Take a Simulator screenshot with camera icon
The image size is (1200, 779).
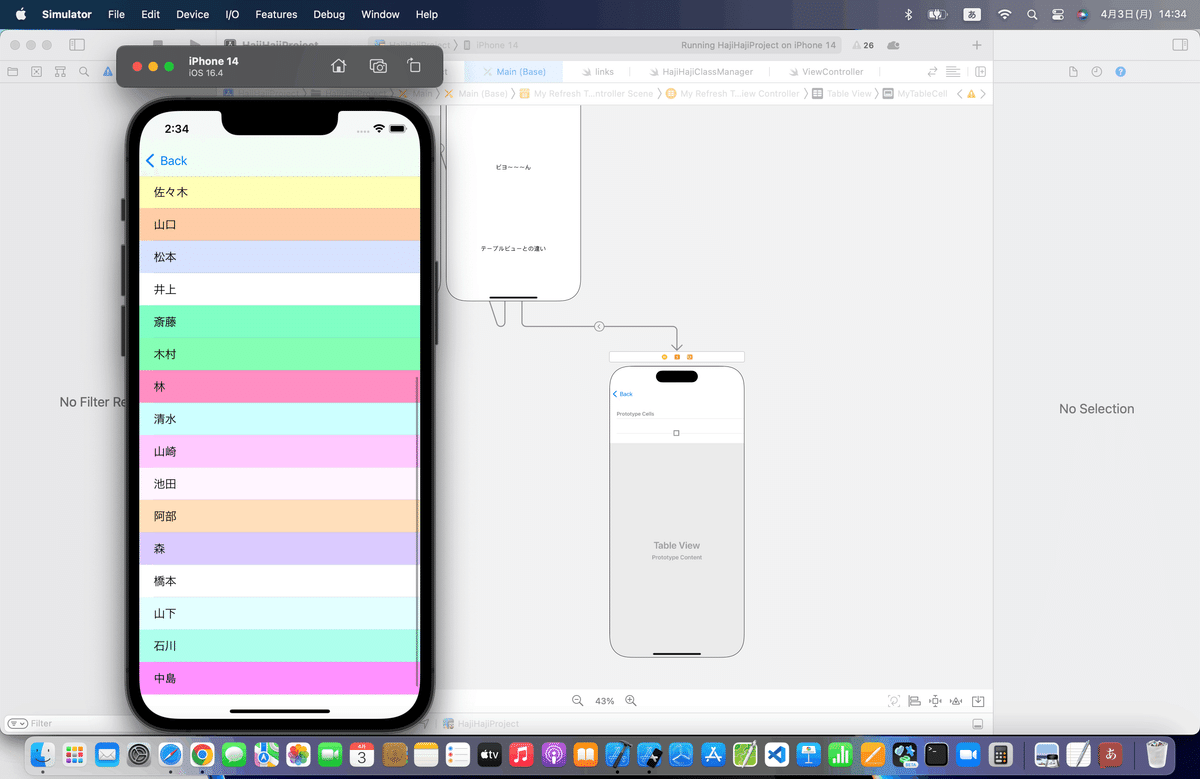[x=378, y=66]
